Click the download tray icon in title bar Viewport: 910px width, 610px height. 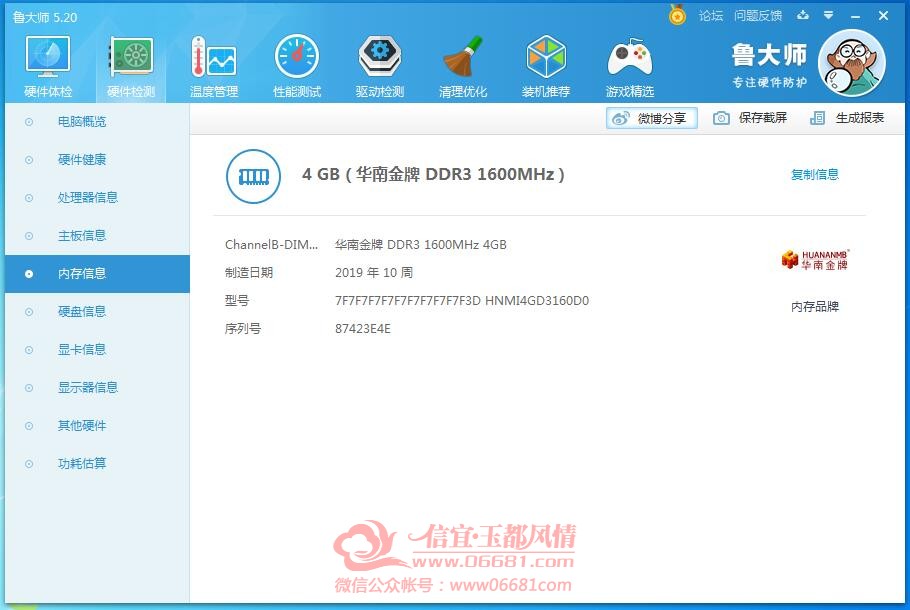803,16
